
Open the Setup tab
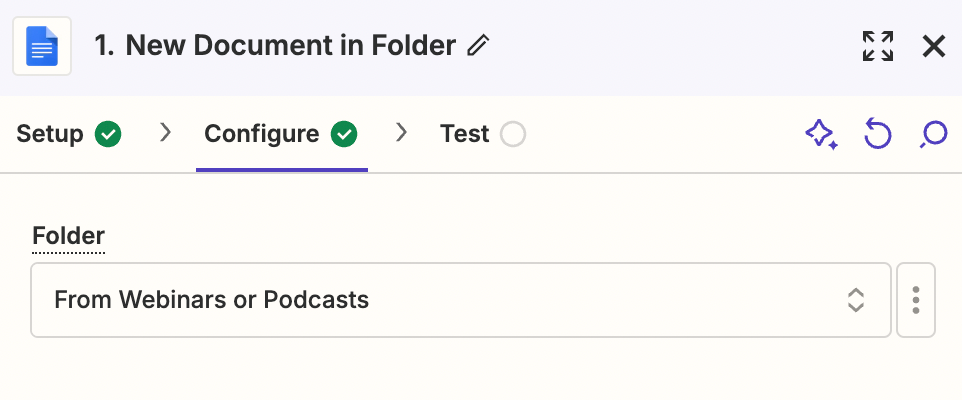coord(50,134)
